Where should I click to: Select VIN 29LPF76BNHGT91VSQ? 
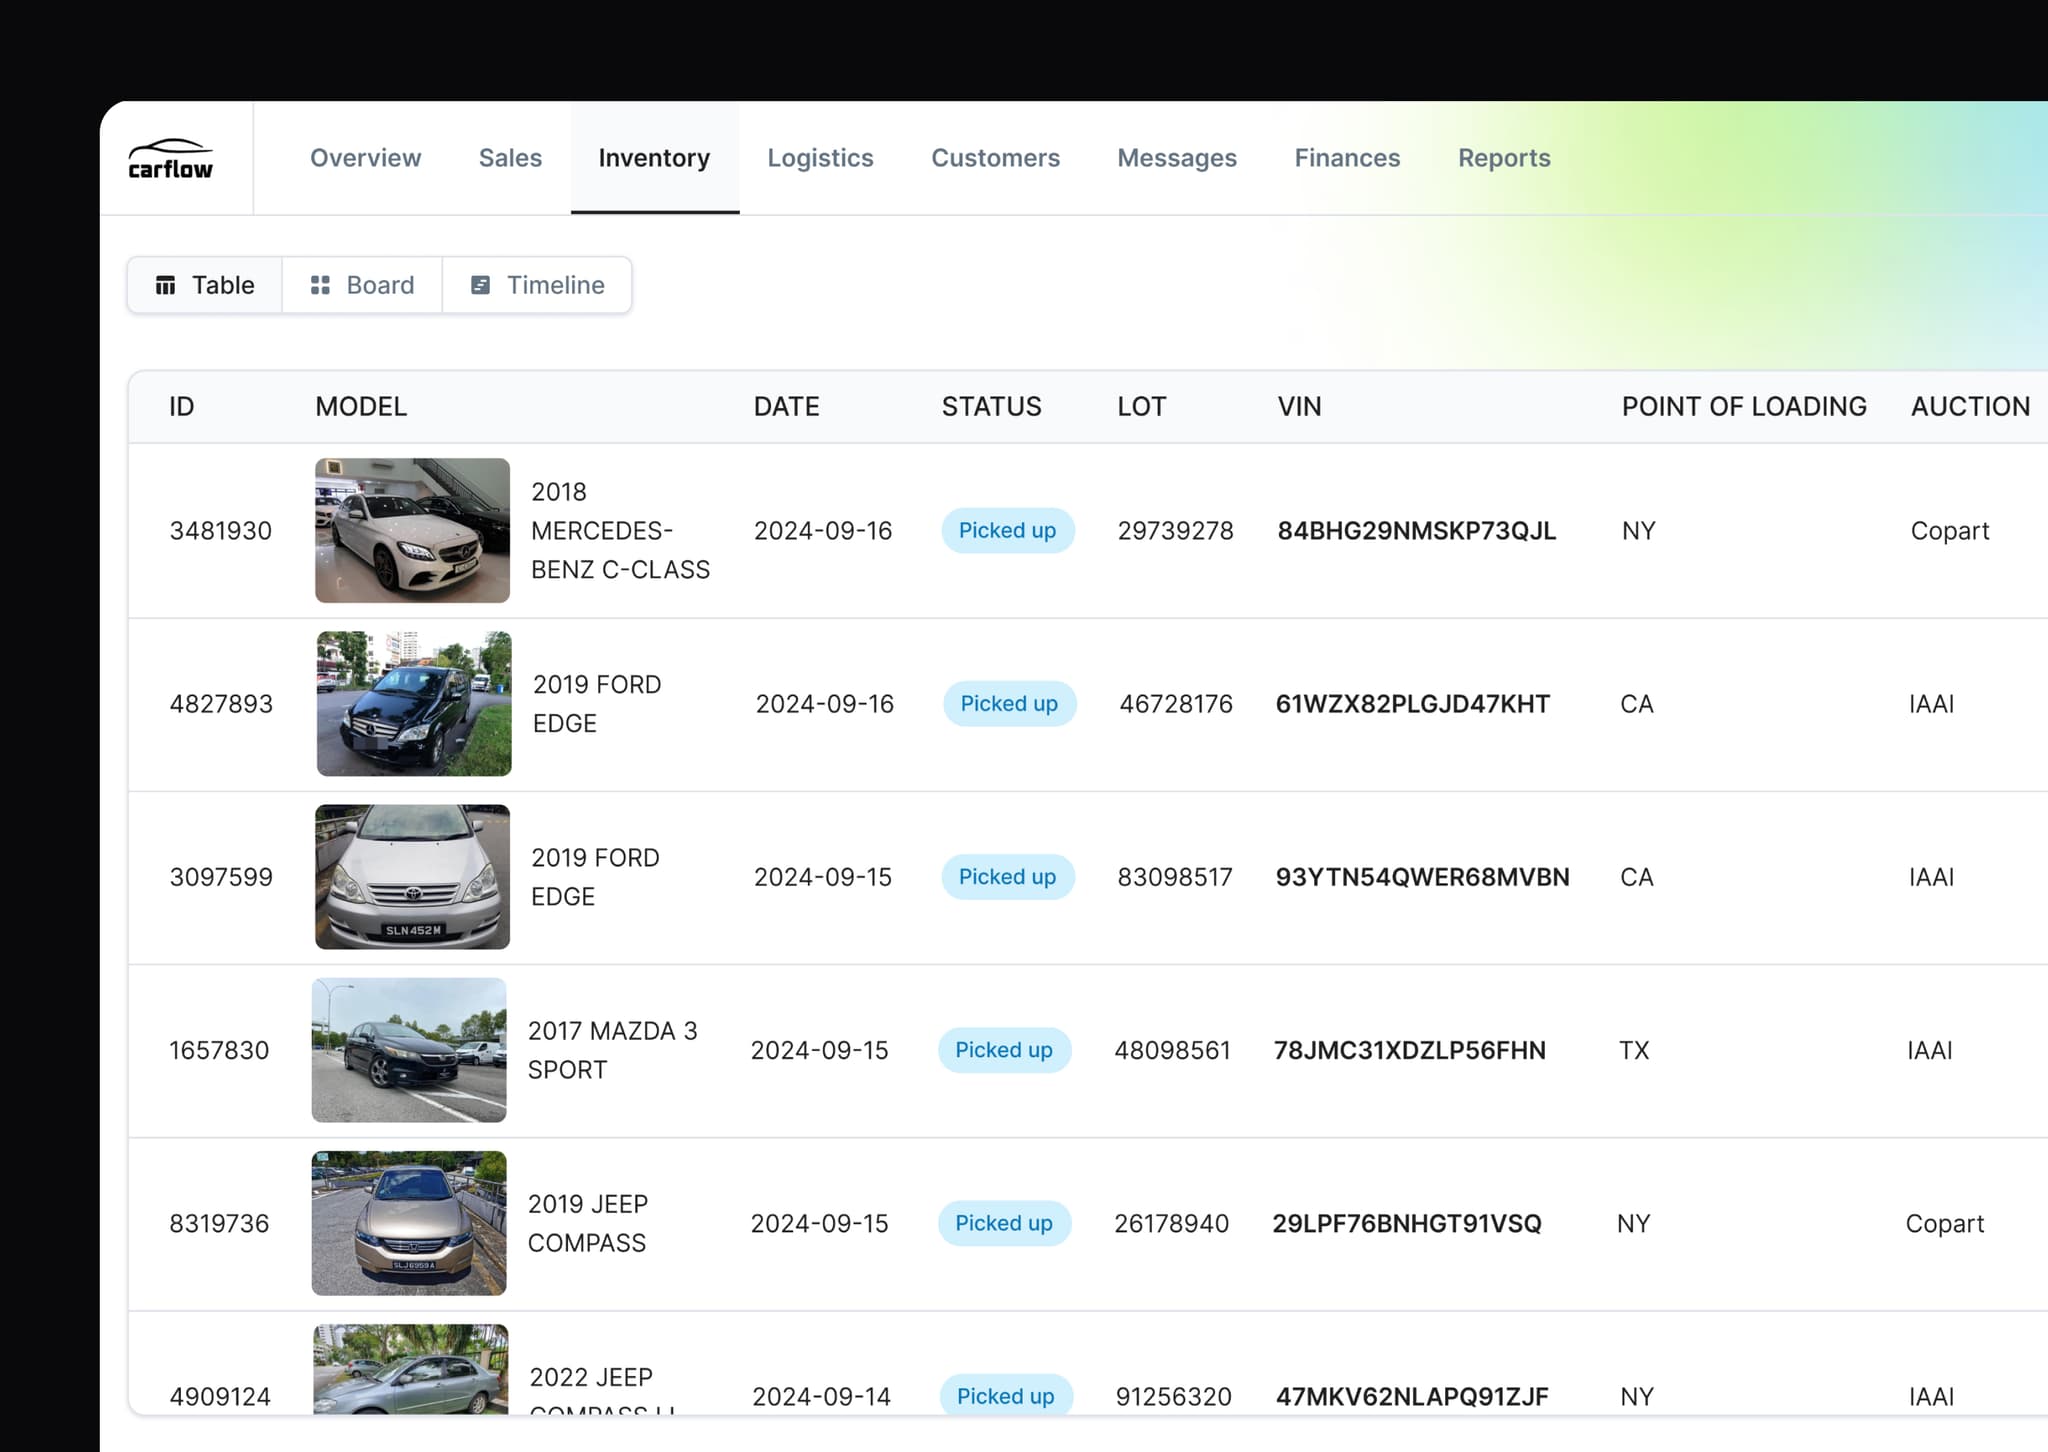click(1406, 1224)
